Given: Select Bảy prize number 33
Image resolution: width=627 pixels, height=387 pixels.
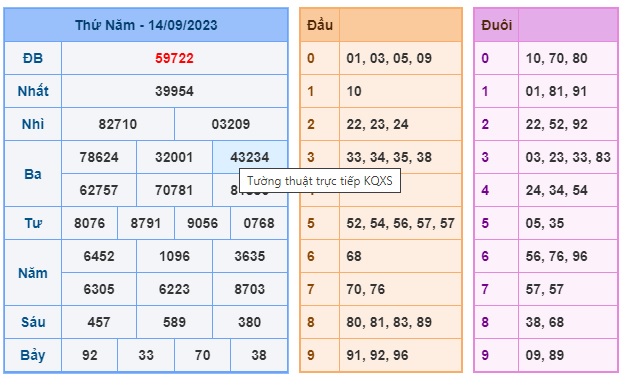Looking at the screenshot, I should pyautogui.click(x=146, y=355).
